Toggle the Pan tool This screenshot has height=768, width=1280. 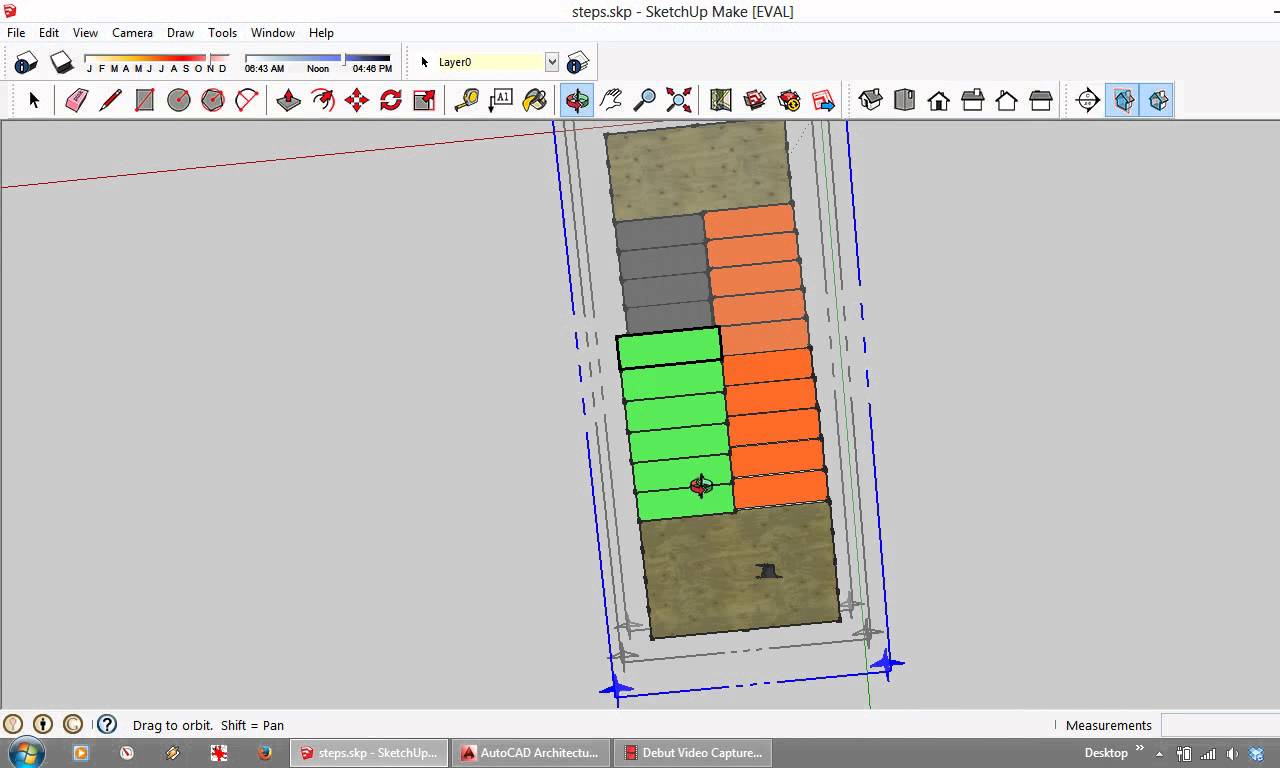click(611, 100)
